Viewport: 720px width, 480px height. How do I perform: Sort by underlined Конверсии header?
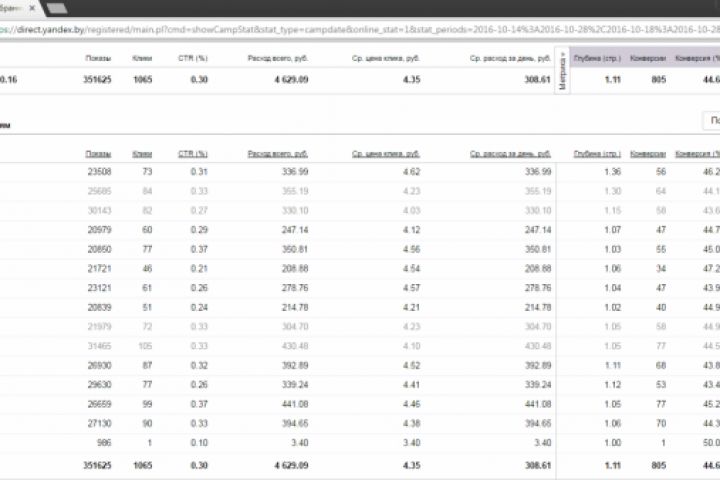(648, 154)
